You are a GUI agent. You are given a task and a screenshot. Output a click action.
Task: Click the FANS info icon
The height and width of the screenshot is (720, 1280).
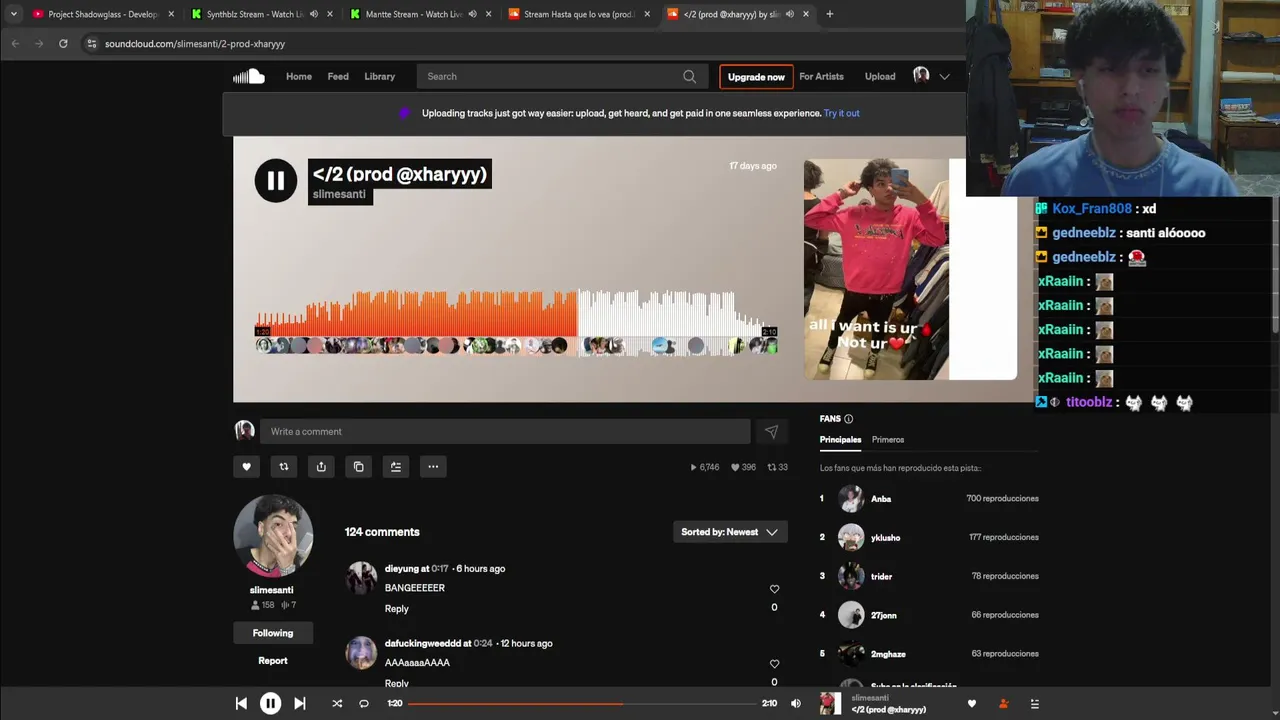848,419
